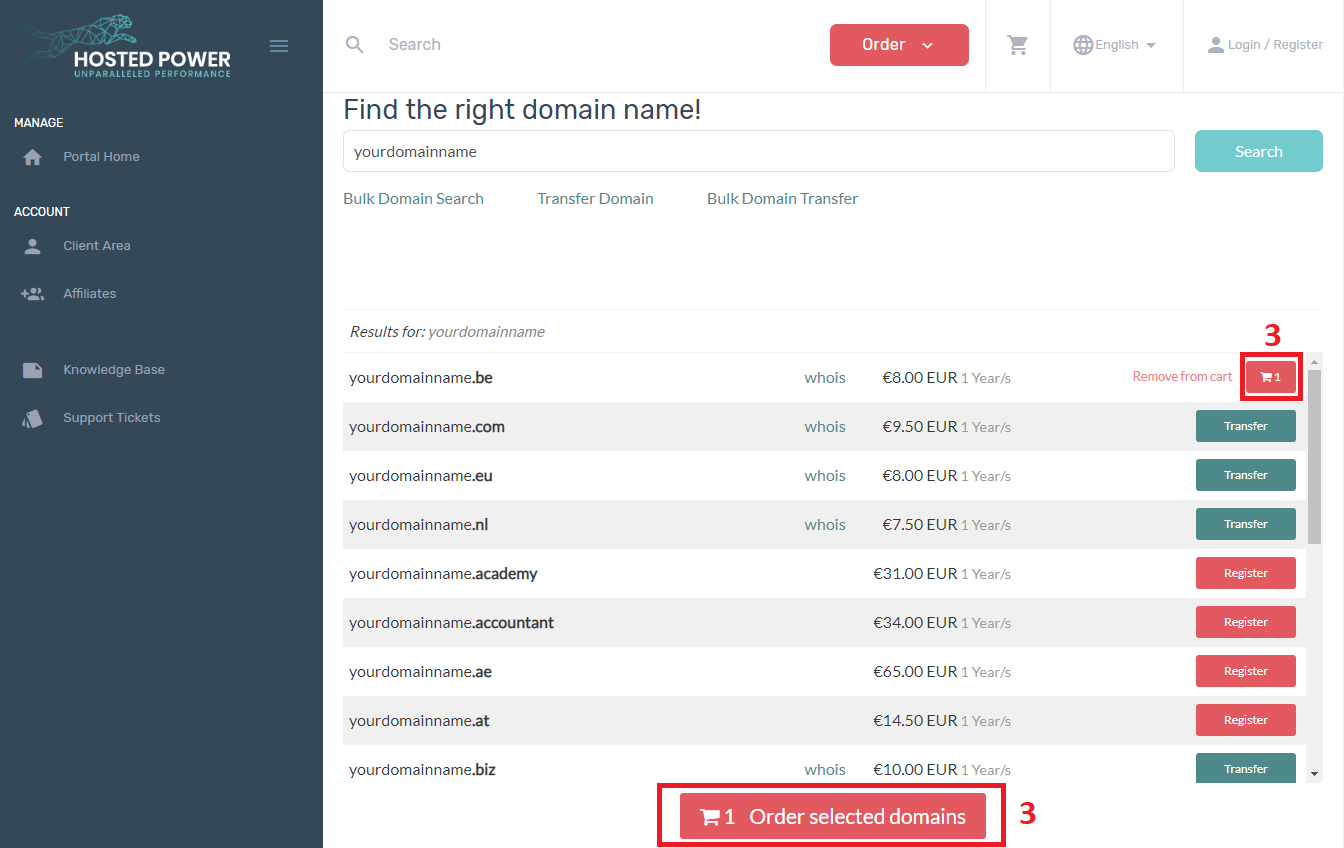
Task: Click the Client Area person icon
Action: tap(33, 246)
